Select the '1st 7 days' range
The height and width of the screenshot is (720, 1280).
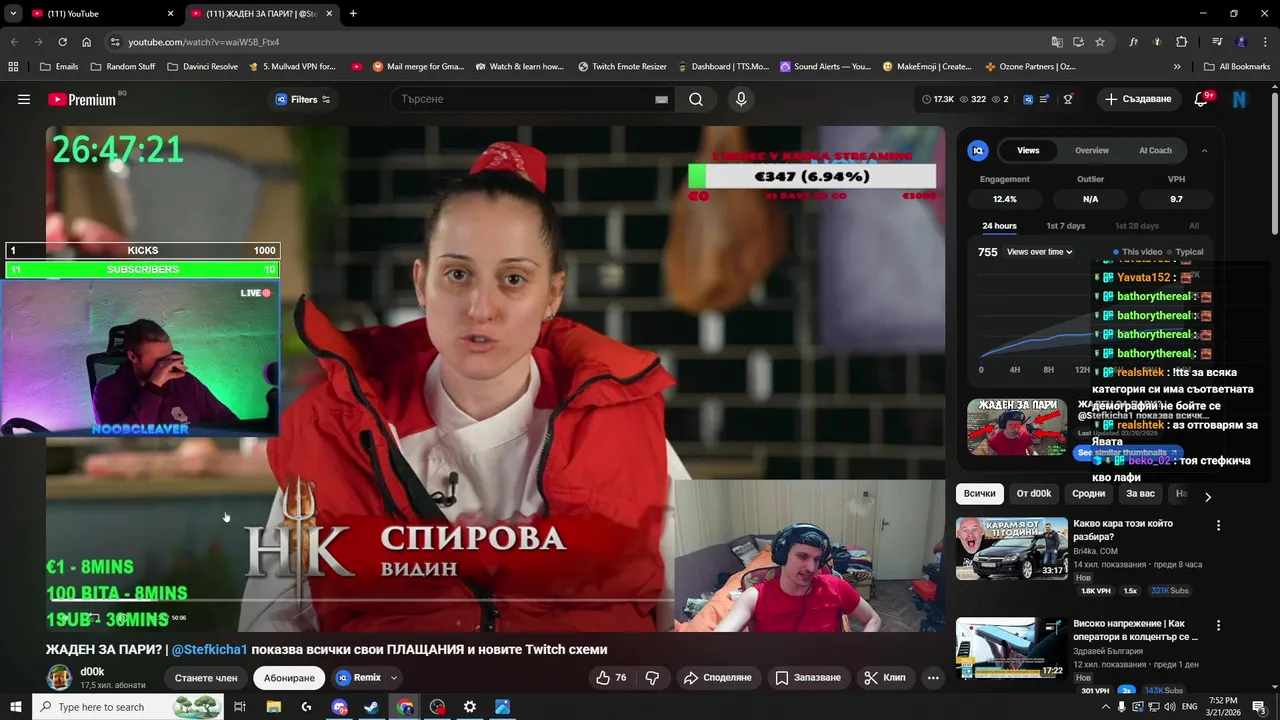pyautogui.click(x=1065, y=226)
